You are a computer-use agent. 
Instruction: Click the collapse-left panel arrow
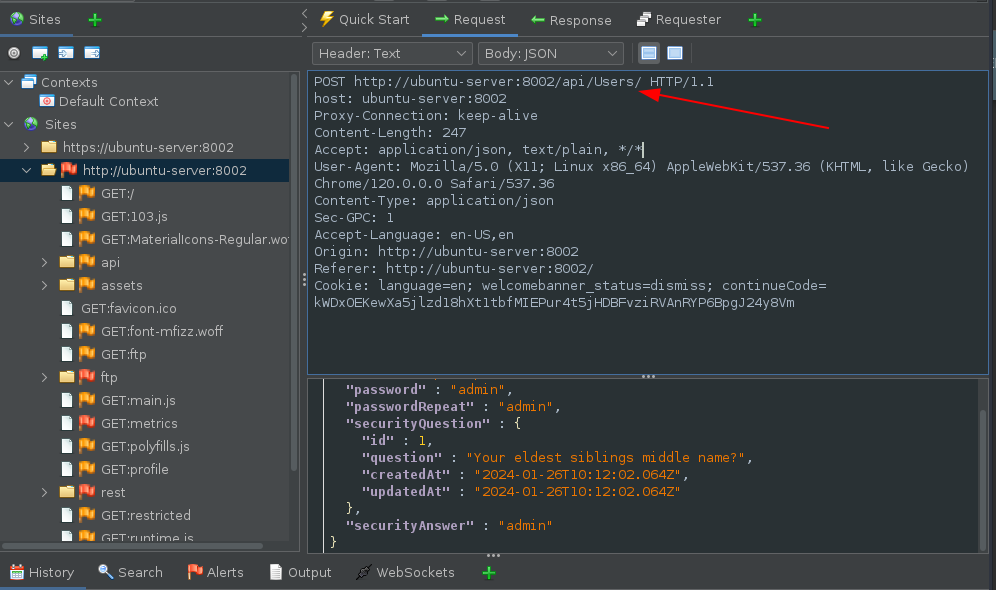coord(304,13)
